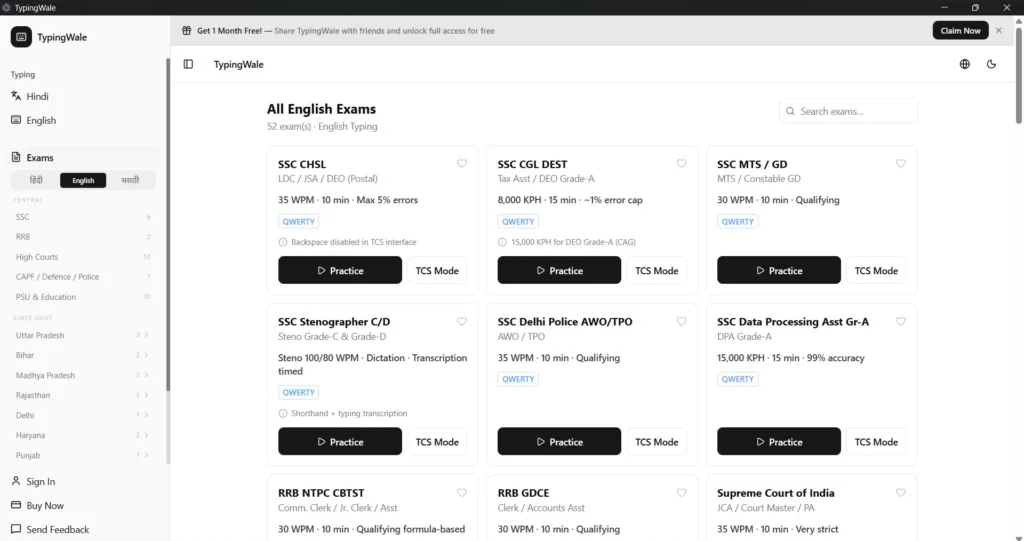Expand Bihar state exams chevron
This screenshot has height=541, width=1024.
point(146,355)
